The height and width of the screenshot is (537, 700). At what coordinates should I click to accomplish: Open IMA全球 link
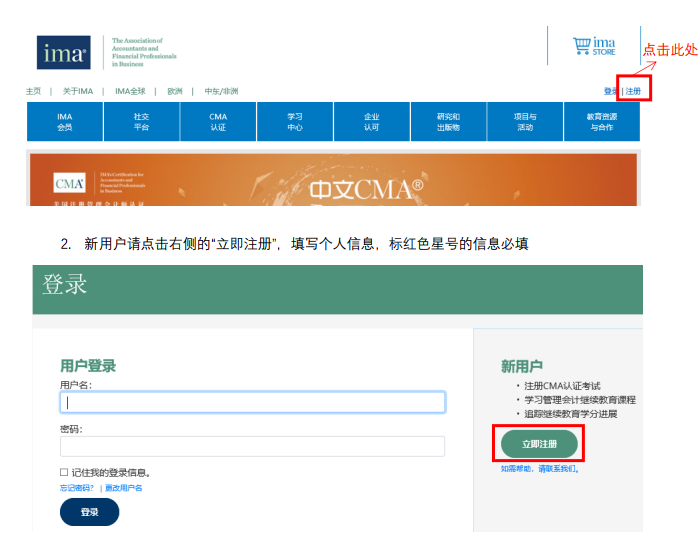coord(130,91)
